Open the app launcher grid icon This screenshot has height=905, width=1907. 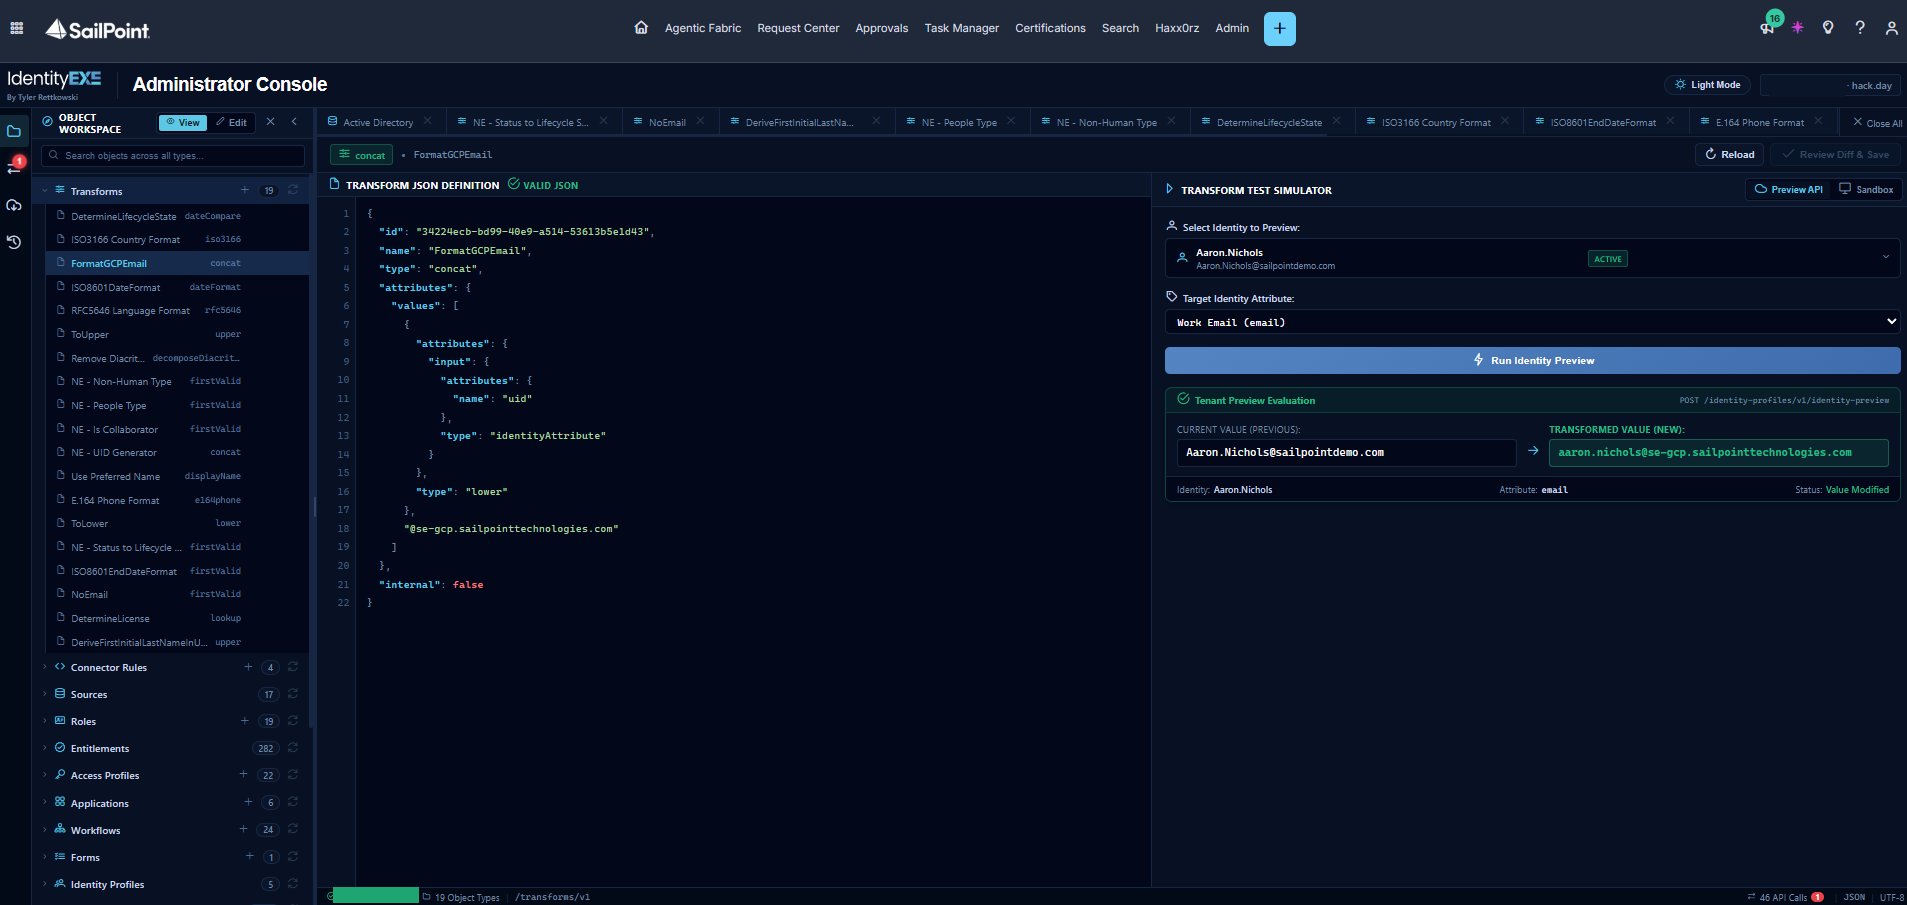pyautogui.click(x=17, y=28)
